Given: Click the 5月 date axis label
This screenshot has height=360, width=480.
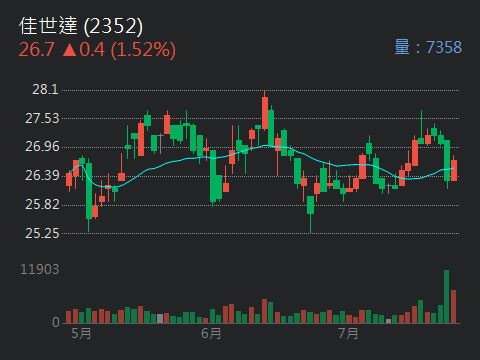Looking at the screenshot, I should click(81, 333).
